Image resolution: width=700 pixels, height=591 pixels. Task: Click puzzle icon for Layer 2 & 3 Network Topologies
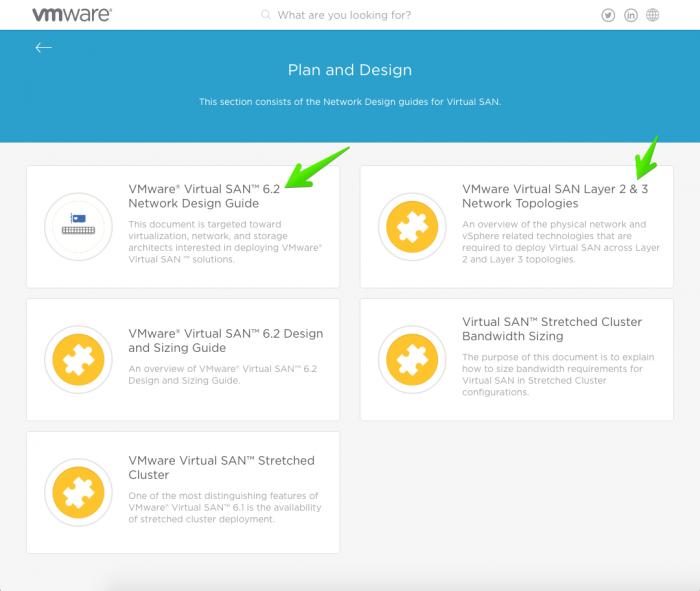click(412, 227)
